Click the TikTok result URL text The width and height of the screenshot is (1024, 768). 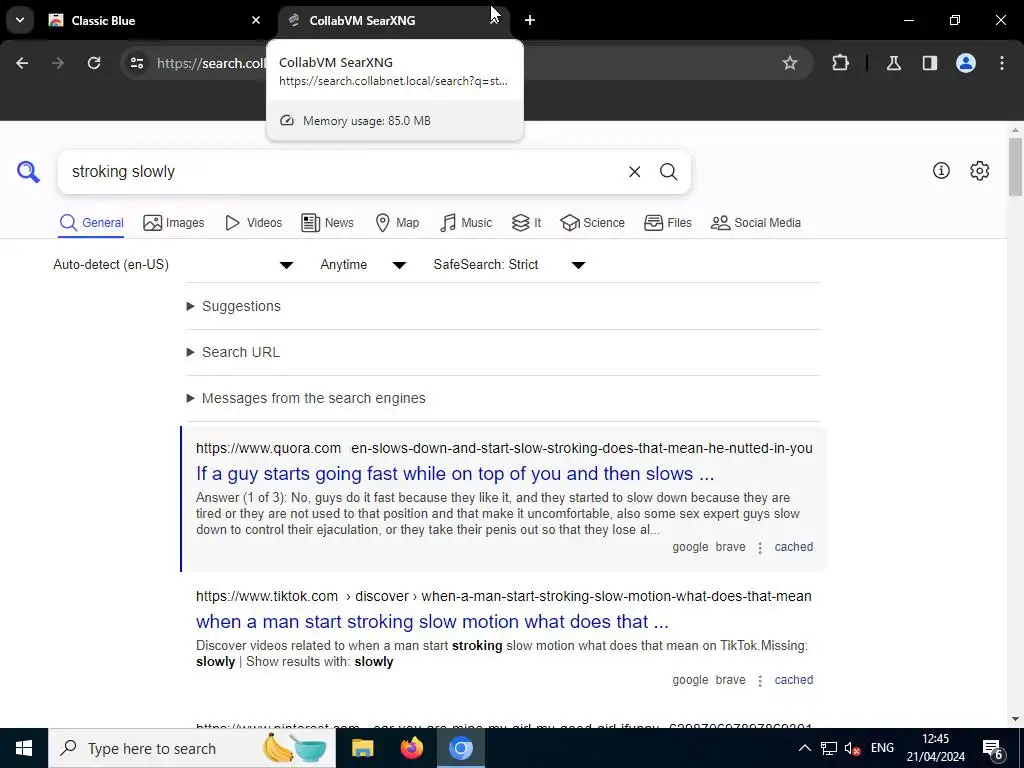click(x=504, y=596)
